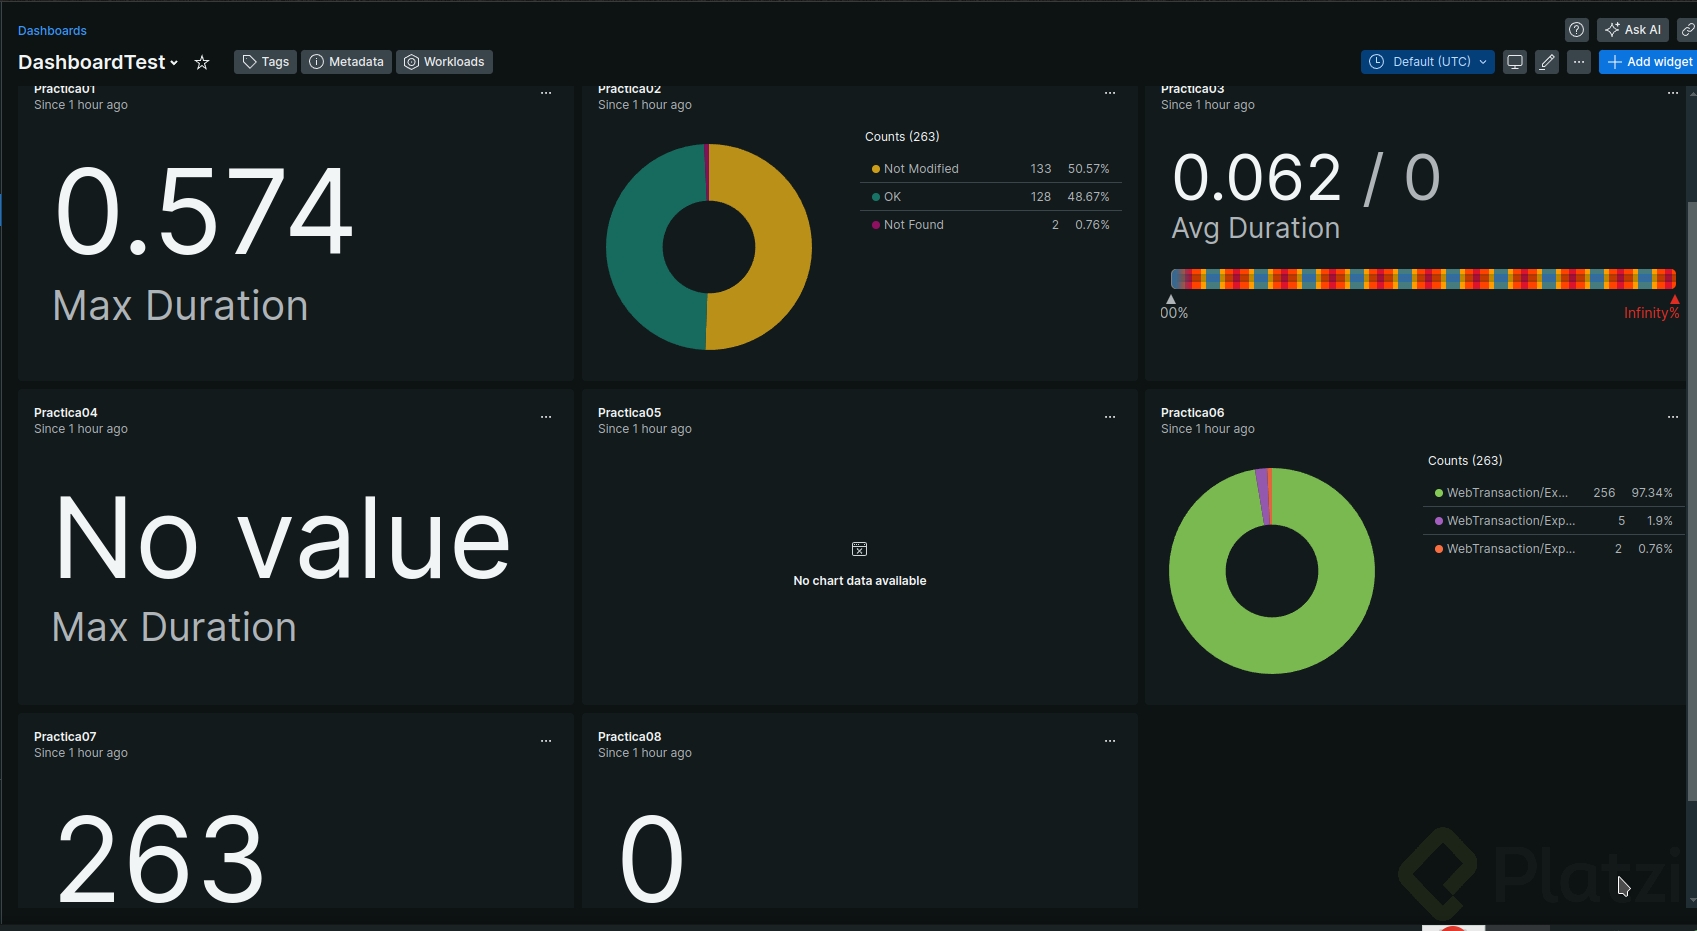Click the 0.574 Max Duration billboard value
Viewport: 1697px width, 931px height.
coord(204,211)
